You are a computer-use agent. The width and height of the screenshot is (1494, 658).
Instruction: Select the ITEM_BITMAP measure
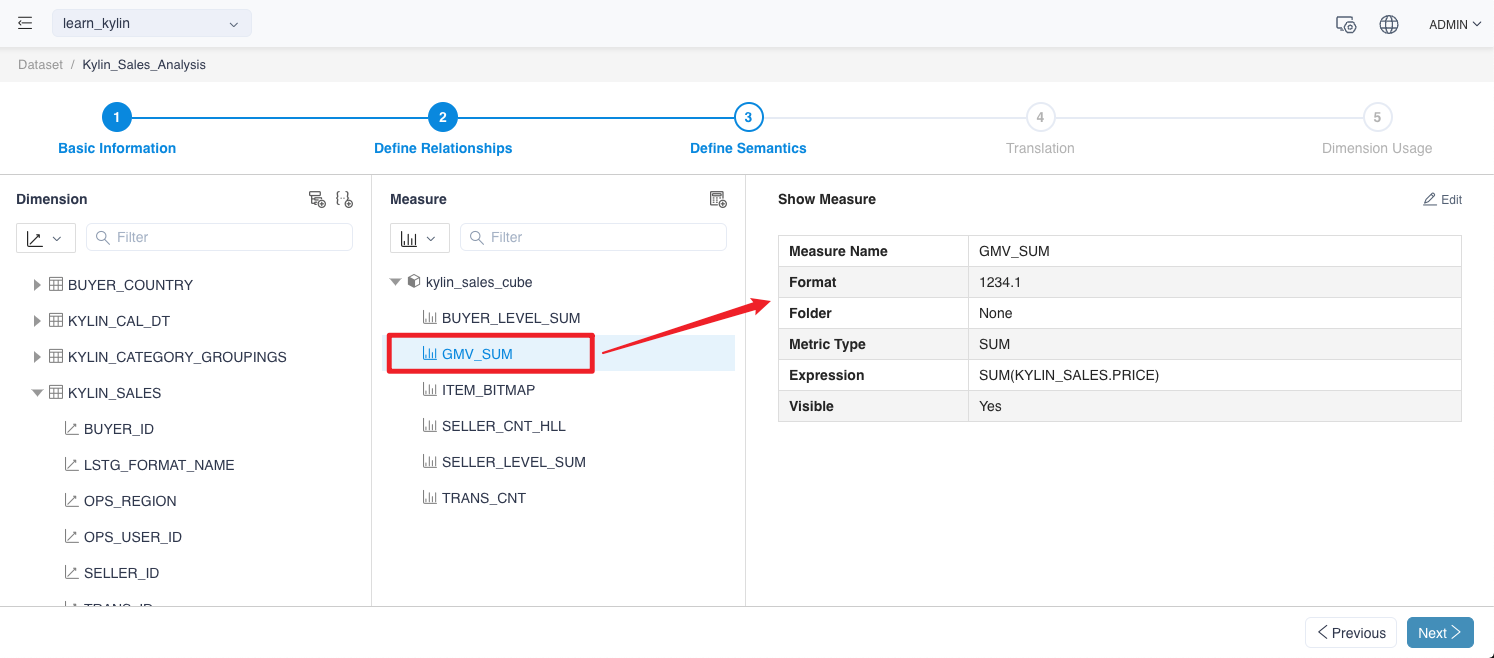pos(490,390)
